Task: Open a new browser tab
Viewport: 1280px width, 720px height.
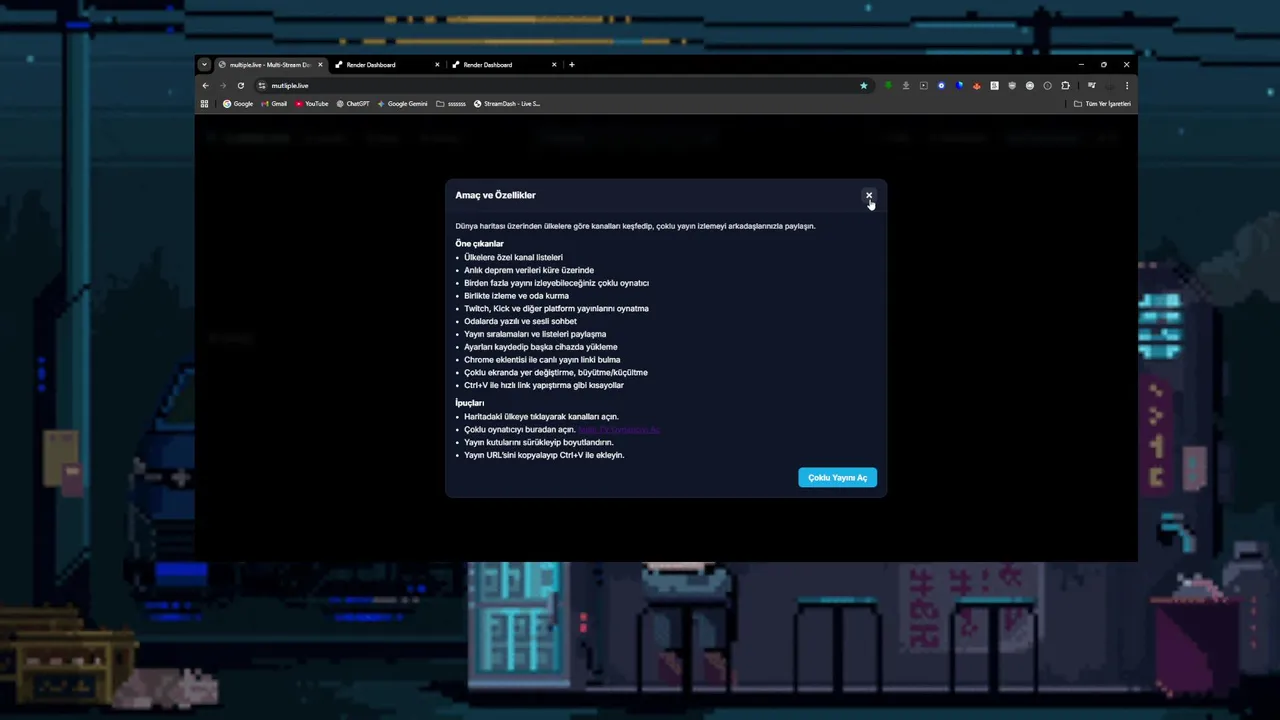Action: [572, 65]
